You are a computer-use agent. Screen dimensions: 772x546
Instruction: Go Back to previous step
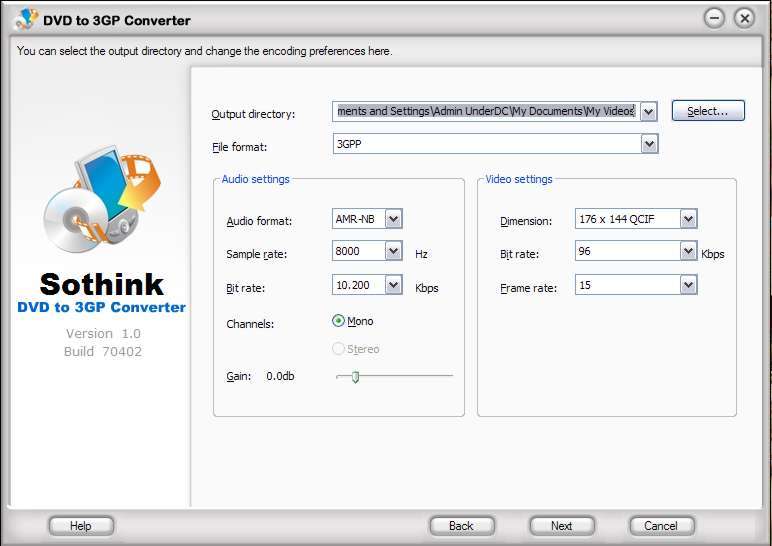461,526
